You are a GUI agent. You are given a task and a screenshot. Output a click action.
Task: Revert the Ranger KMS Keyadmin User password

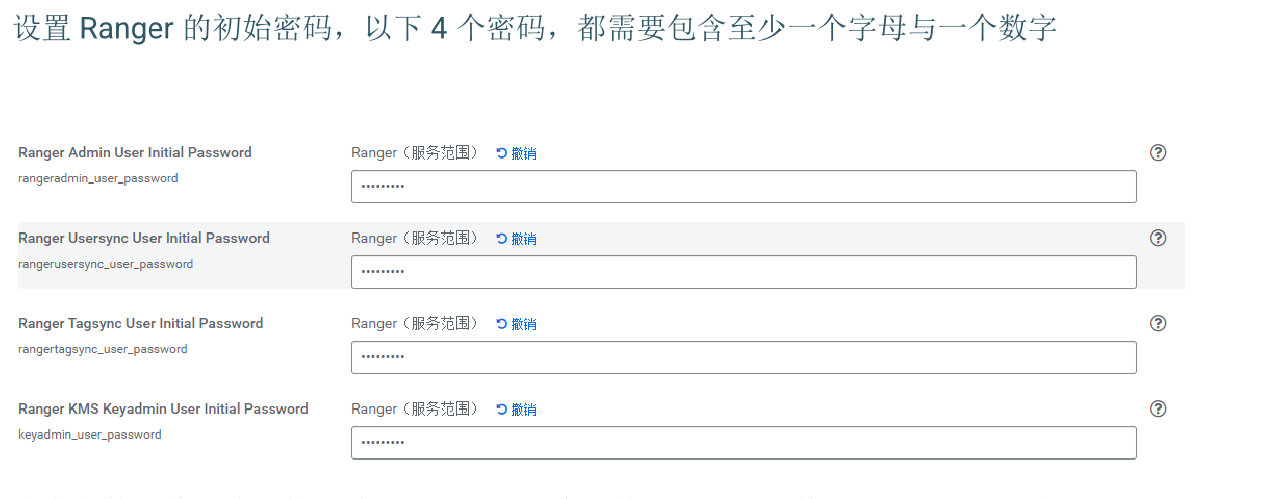516,410
